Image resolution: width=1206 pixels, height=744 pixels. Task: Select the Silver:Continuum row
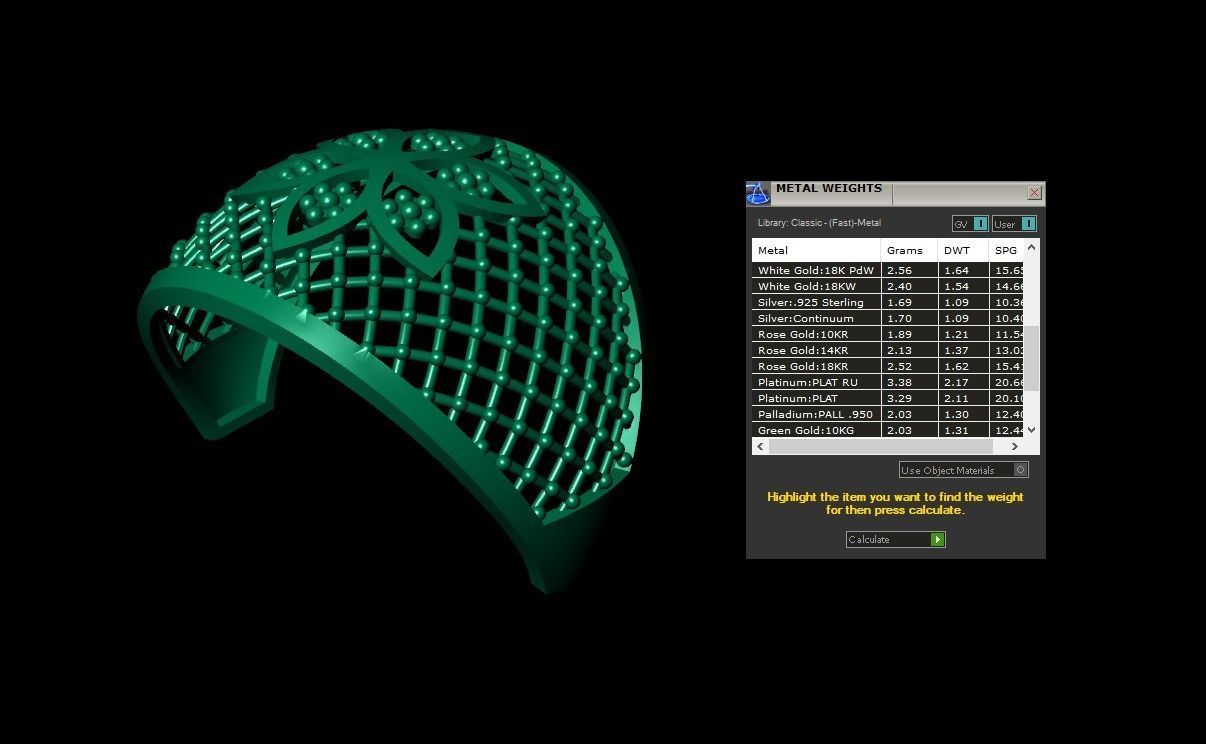point(888,319)
